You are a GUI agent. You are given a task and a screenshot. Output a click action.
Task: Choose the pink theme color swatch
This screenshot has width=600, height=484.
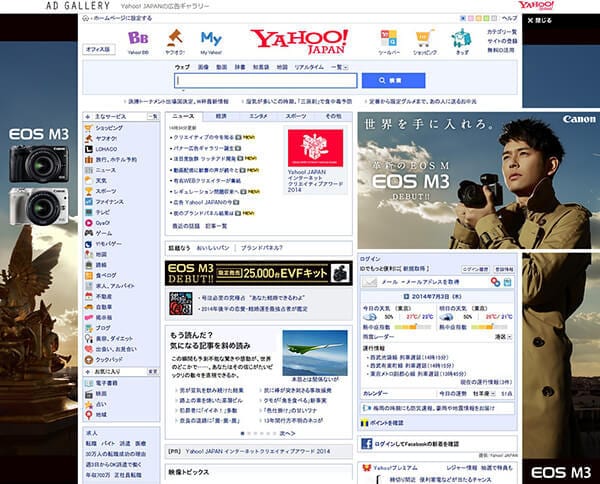(x=471, y=18)
